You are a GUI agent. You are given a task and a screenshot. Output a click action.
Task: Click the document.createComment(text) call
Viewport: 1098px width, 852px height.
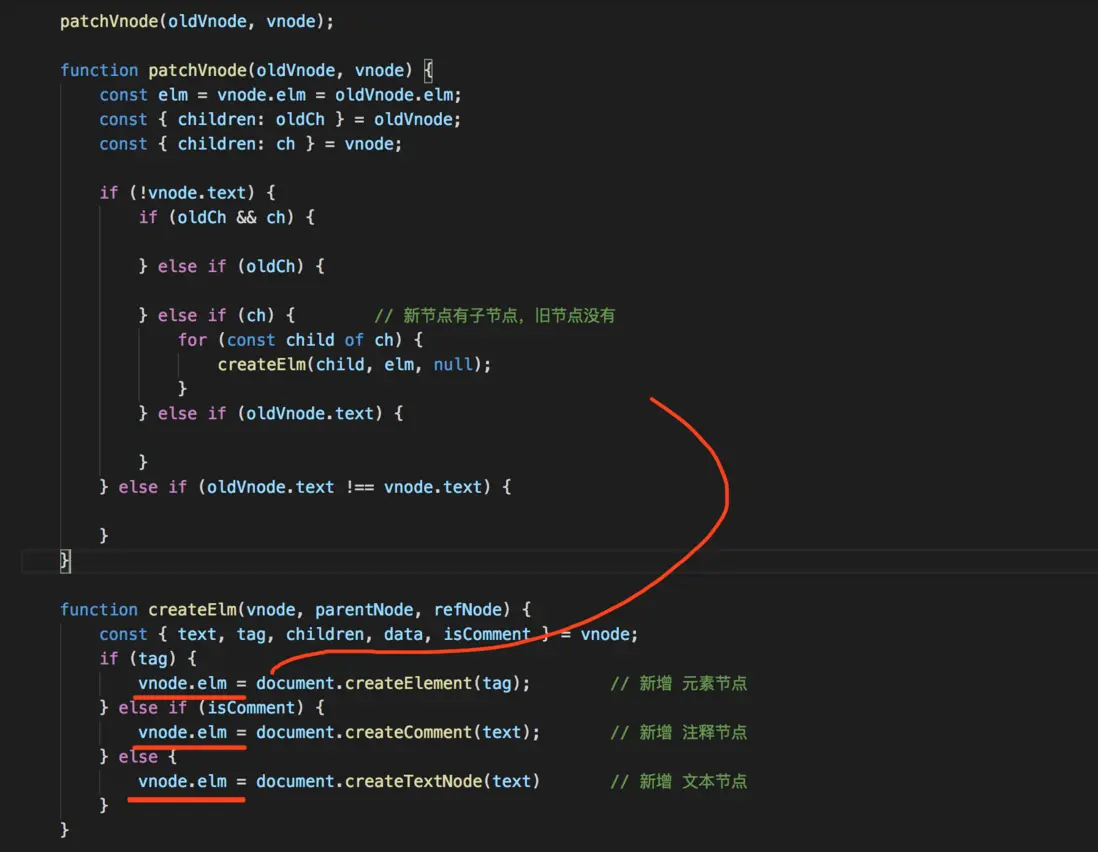pyautogui.click(x=395, y=732)
